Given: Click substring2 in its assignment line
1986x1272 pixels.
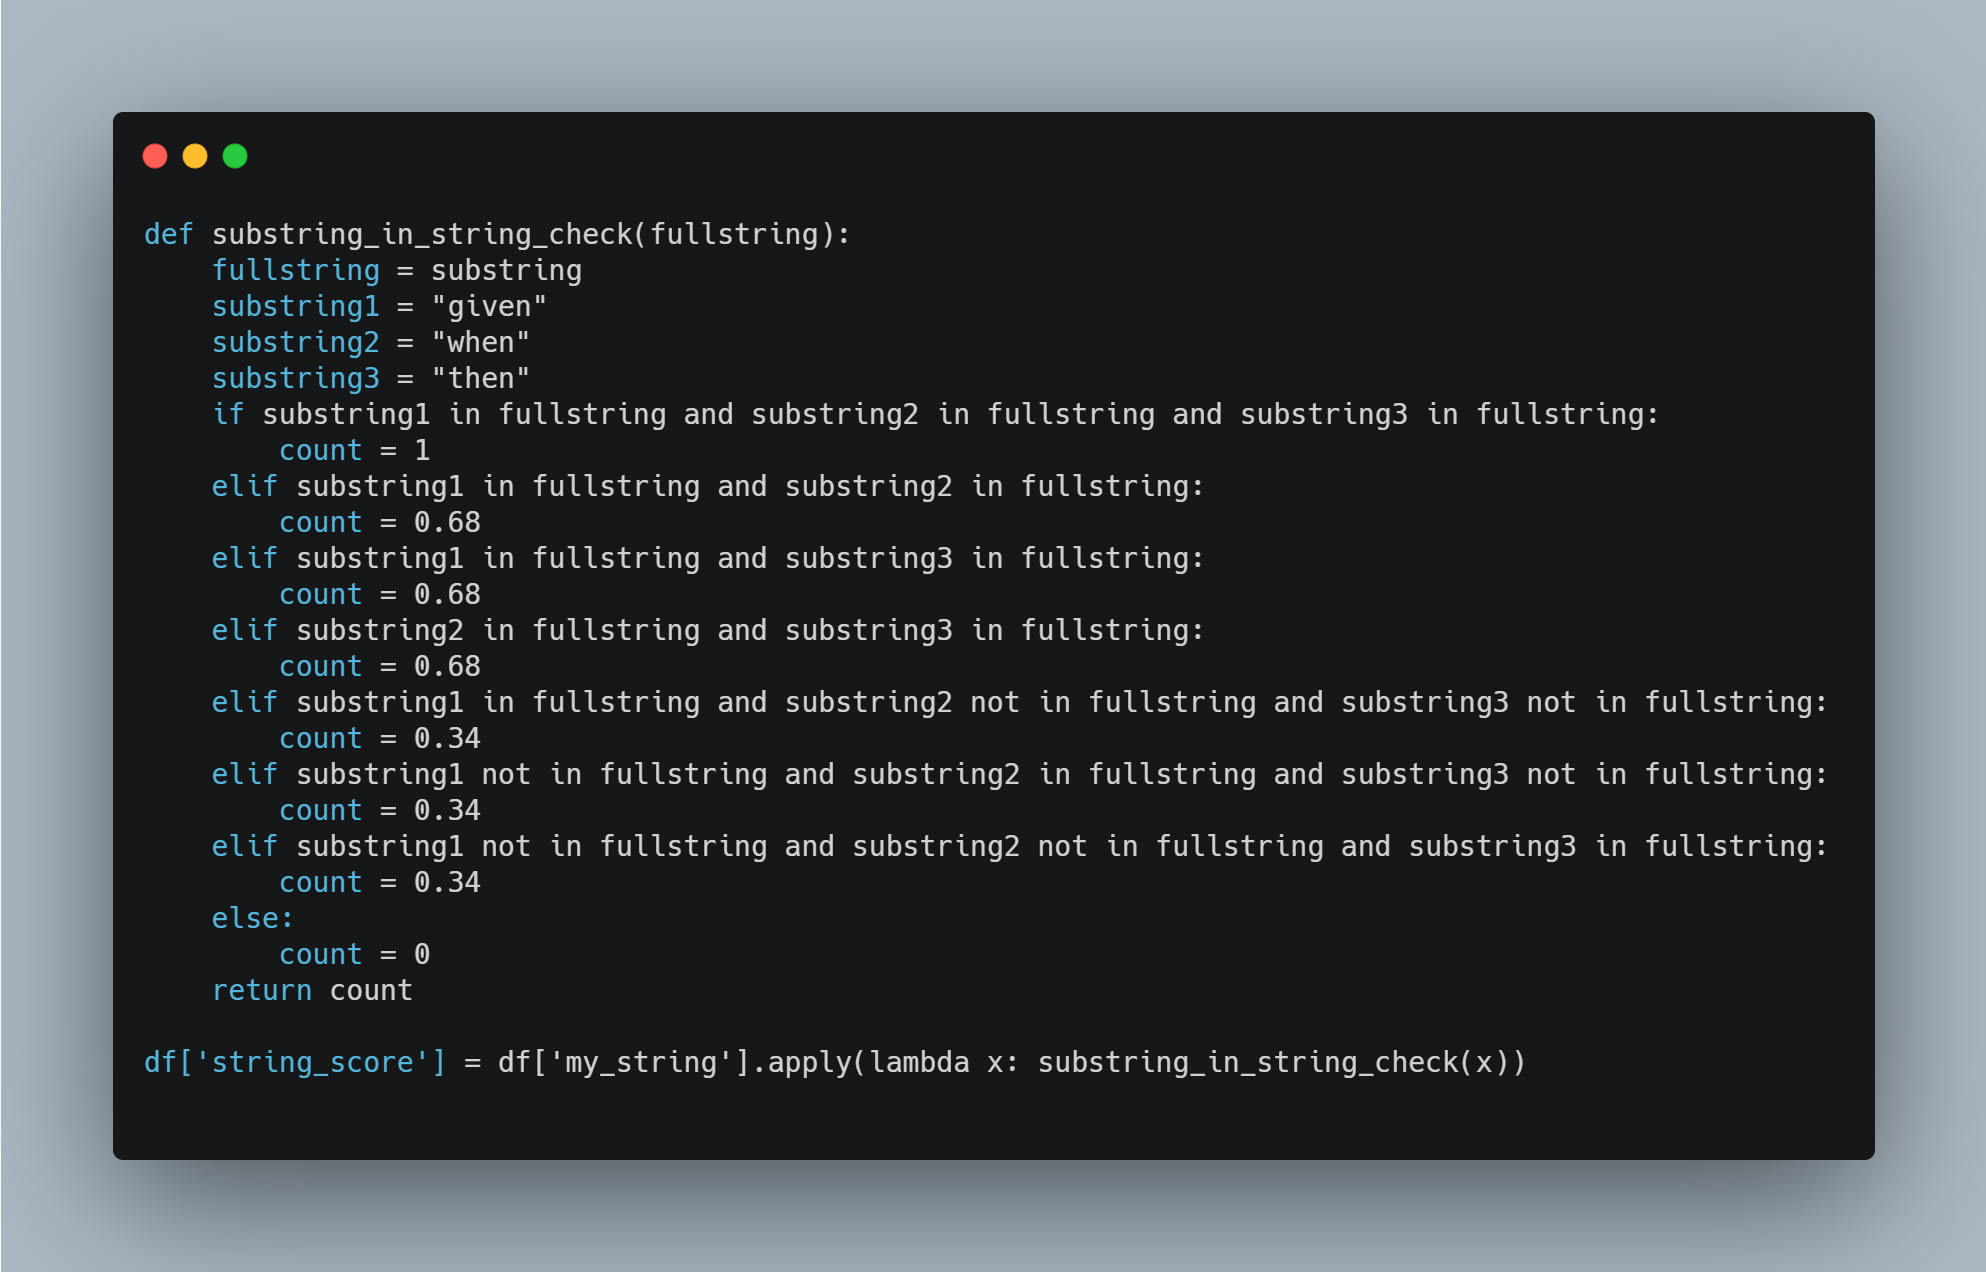Looking at the screenshot, I should click(x=295, y=342).
